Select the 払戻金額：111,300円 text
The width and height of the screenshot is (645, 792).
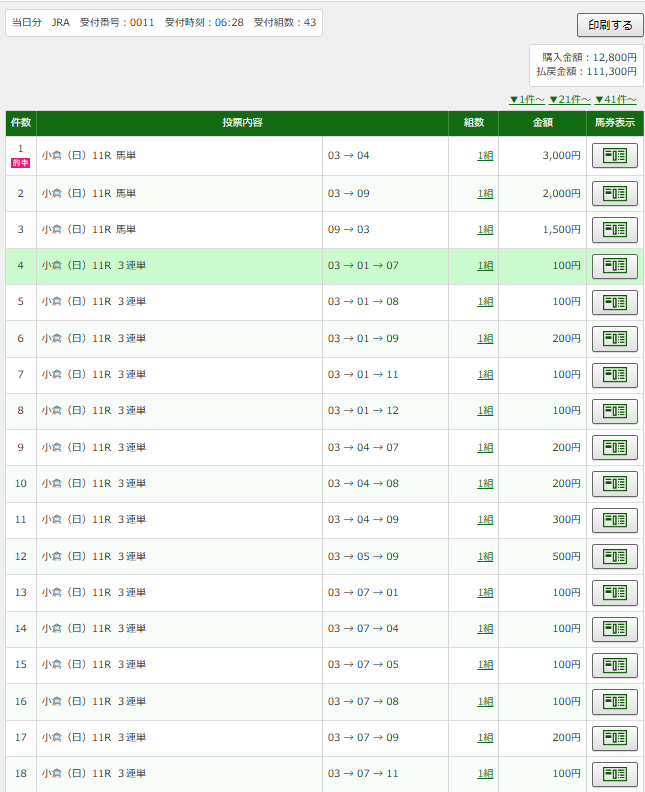(x=586, y=72)
